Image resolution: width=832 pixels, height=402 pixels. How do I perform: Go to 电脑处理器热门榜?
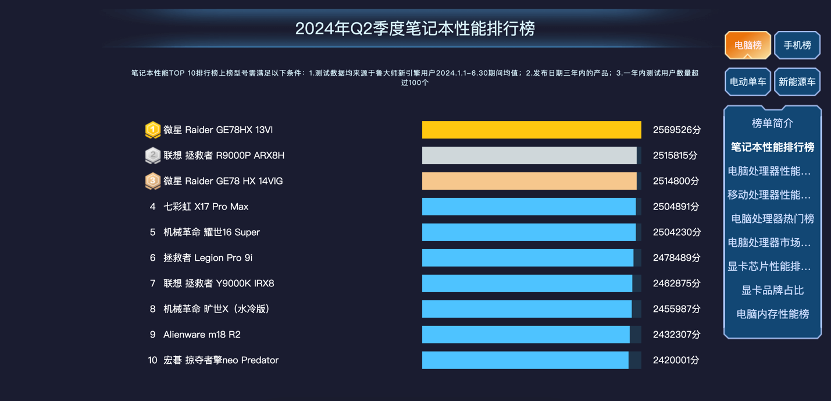point(773,219)
